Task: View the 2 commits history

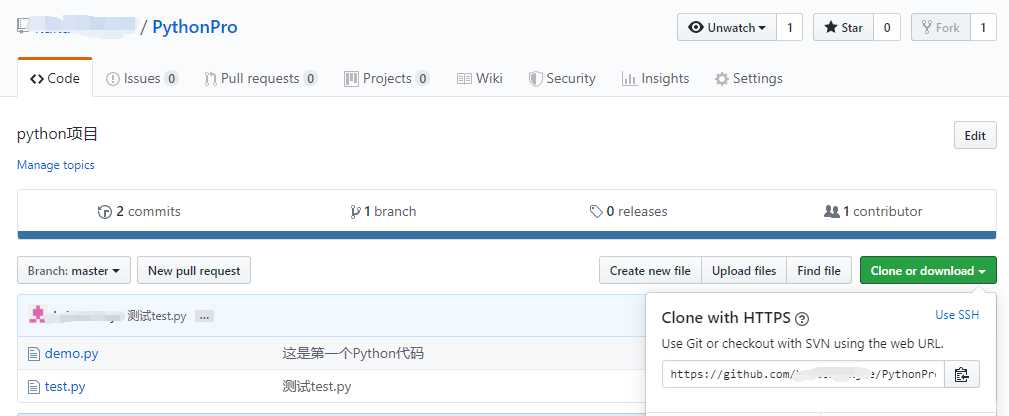Action: pos(139,211)
